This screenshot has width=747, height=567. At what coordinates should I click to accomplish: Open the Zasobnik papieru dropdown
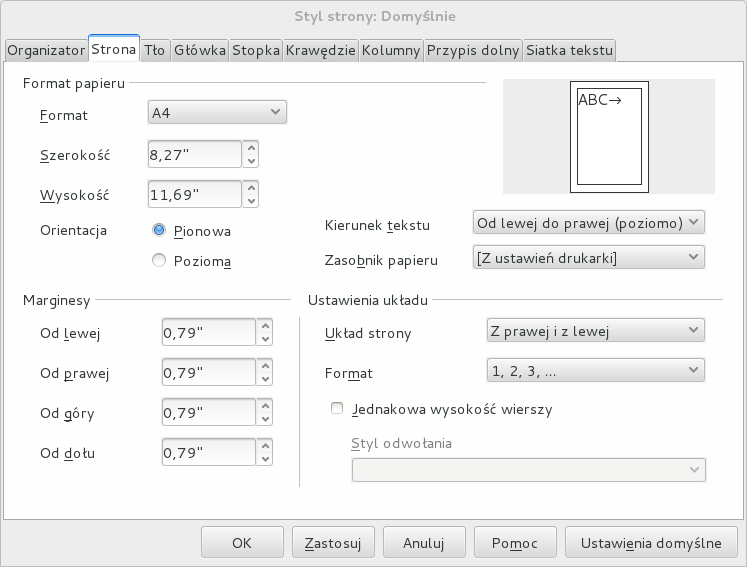[587, 258]
